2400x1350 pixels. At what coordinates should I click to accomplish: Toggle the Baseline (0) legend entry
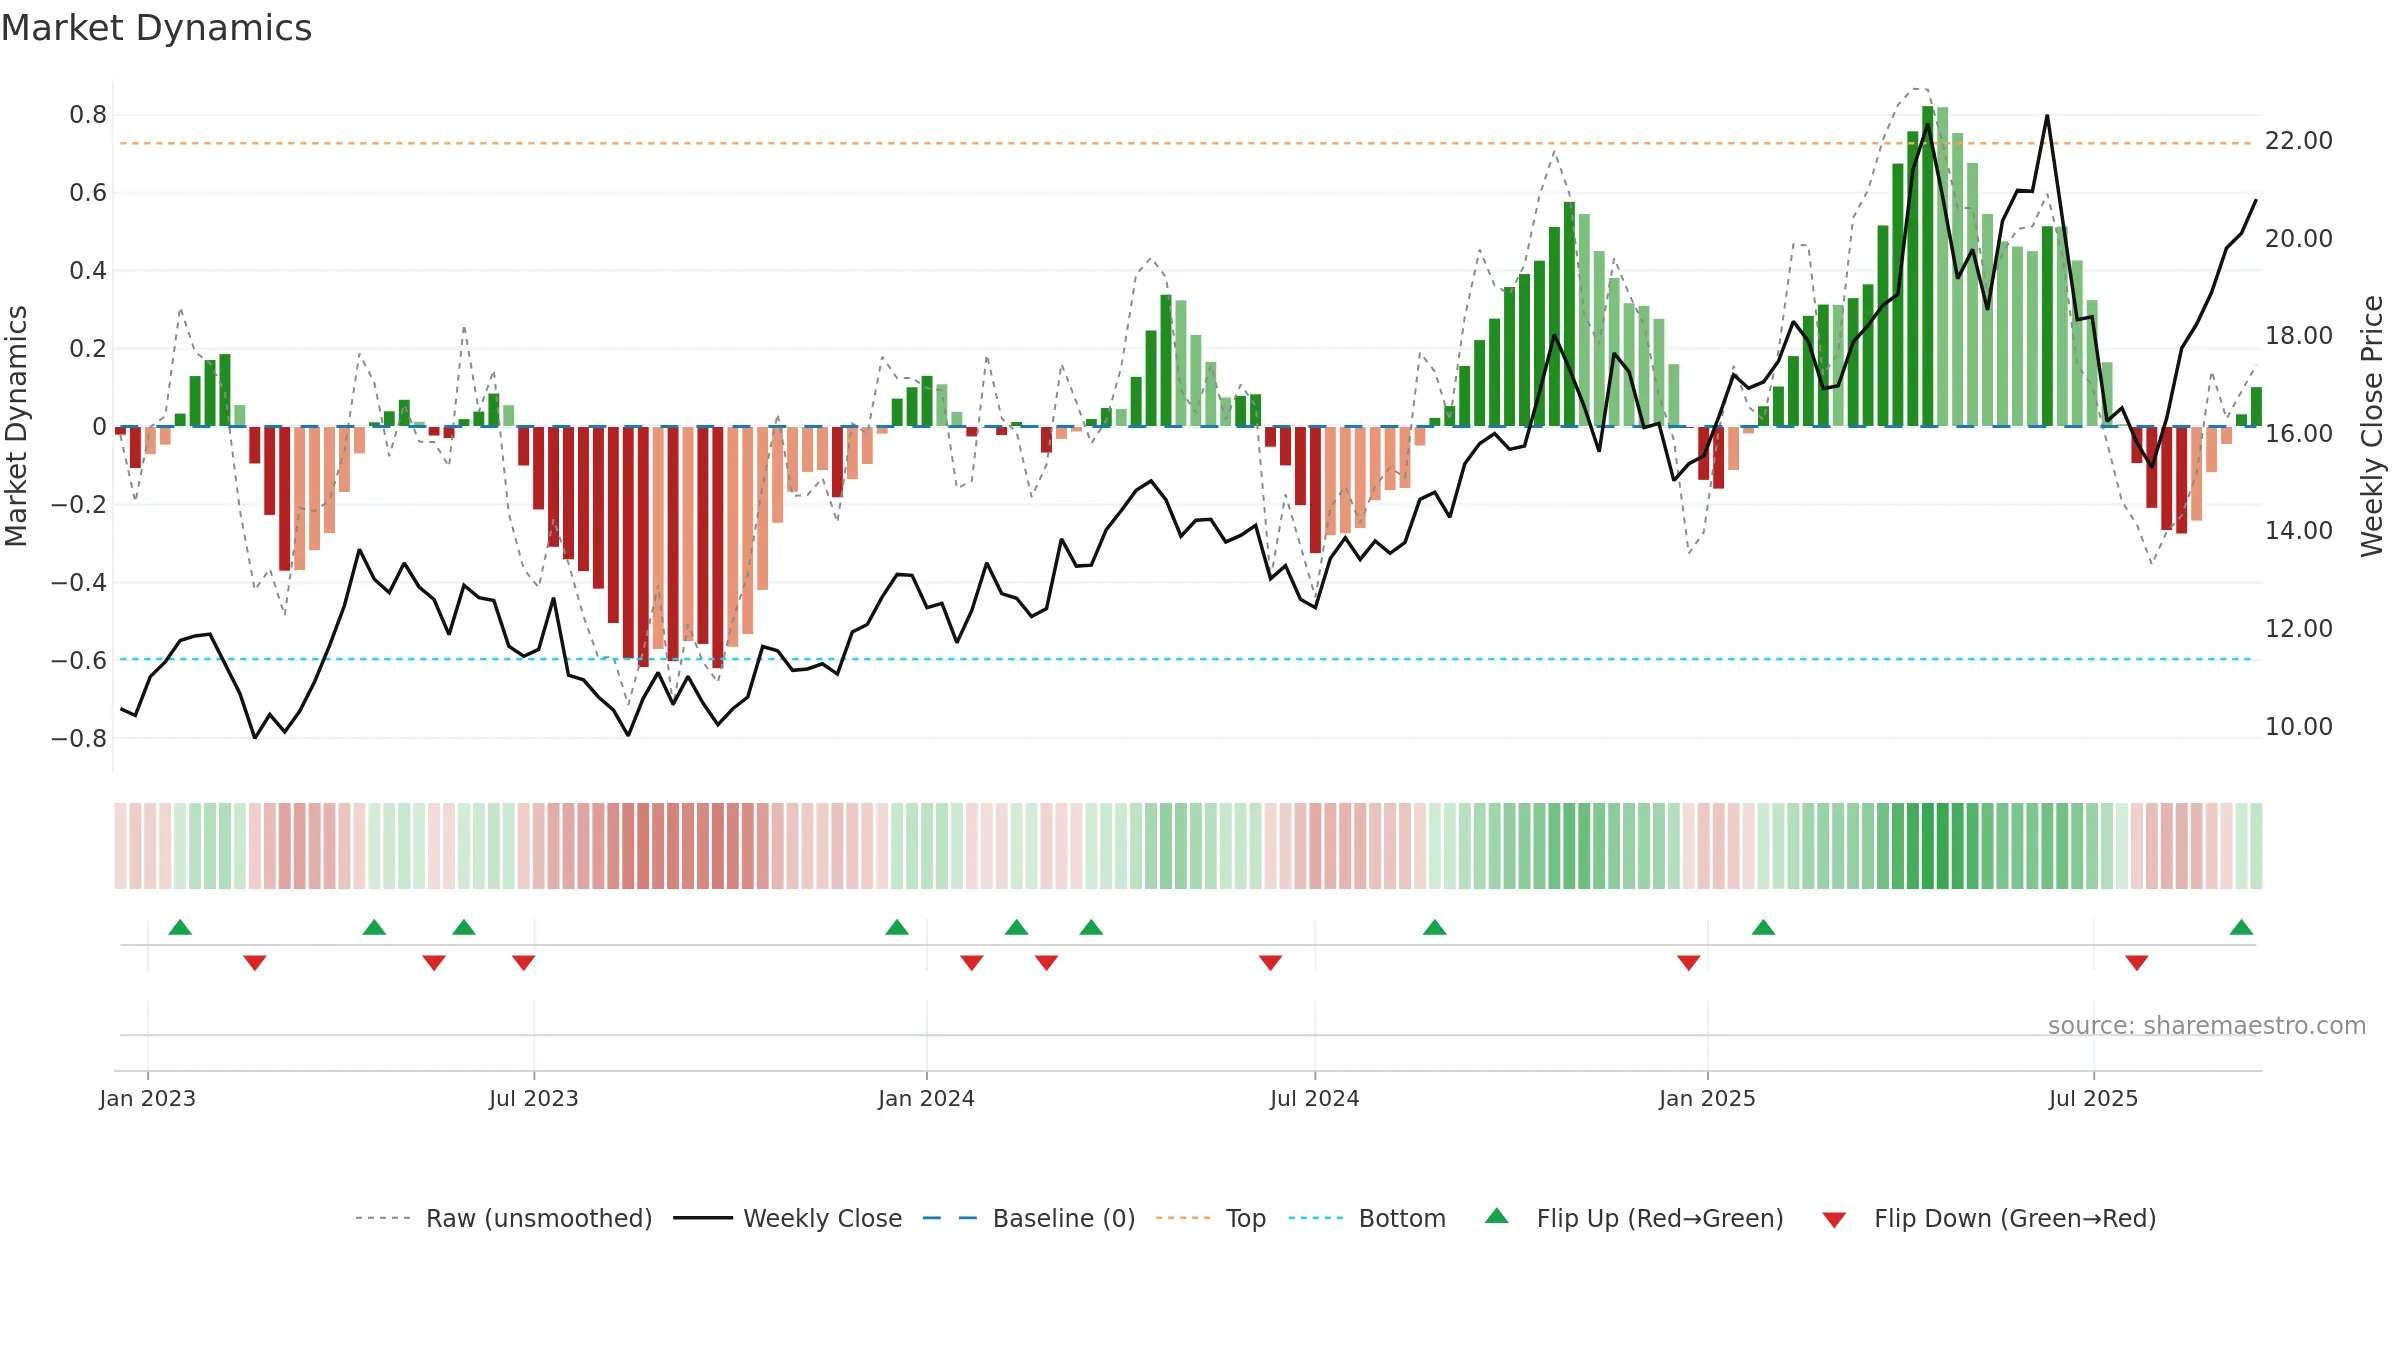[1028, 1218]
